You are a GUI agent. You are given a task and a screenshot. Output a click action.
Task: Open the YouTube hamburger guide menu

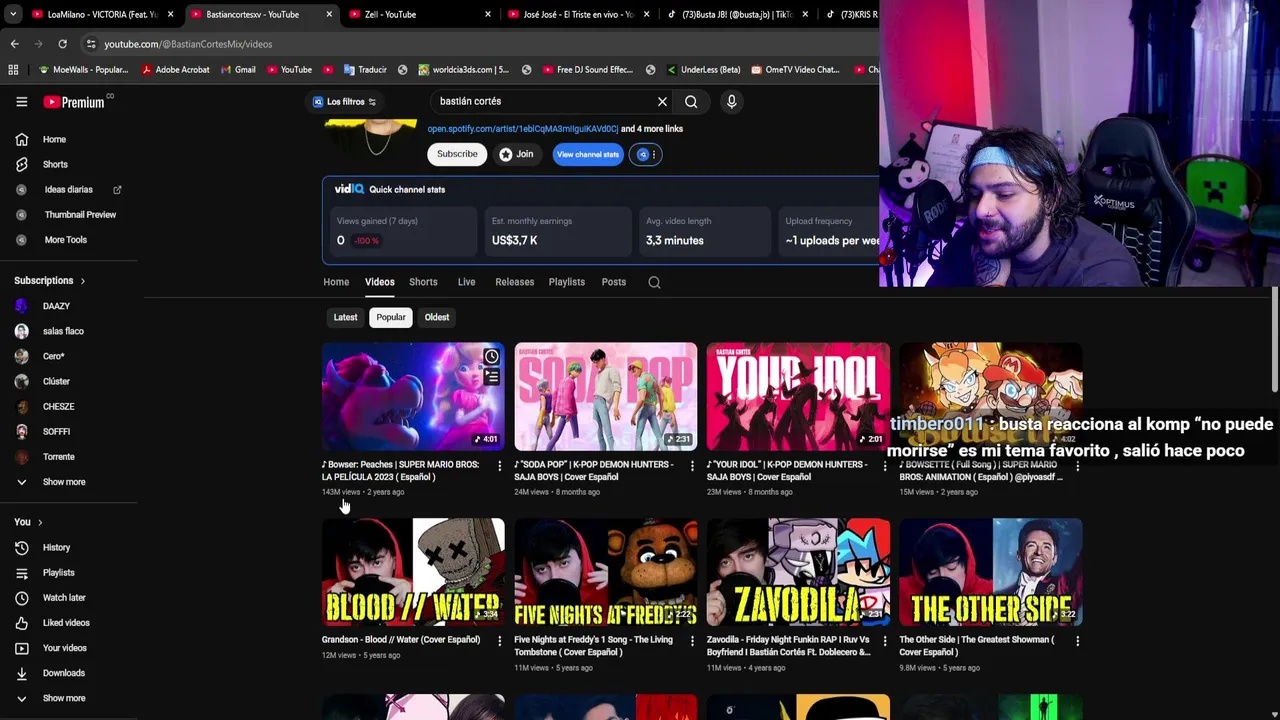(21, 101)
